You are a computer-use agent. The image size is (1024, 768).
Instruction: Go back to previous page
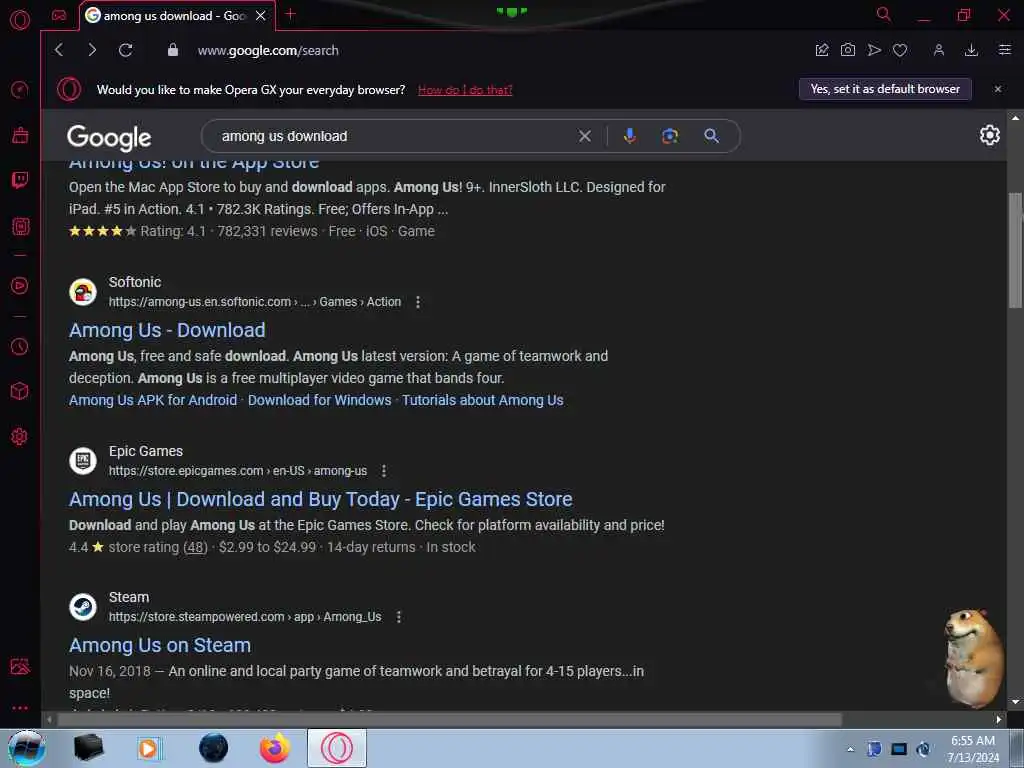pos(59,50)
